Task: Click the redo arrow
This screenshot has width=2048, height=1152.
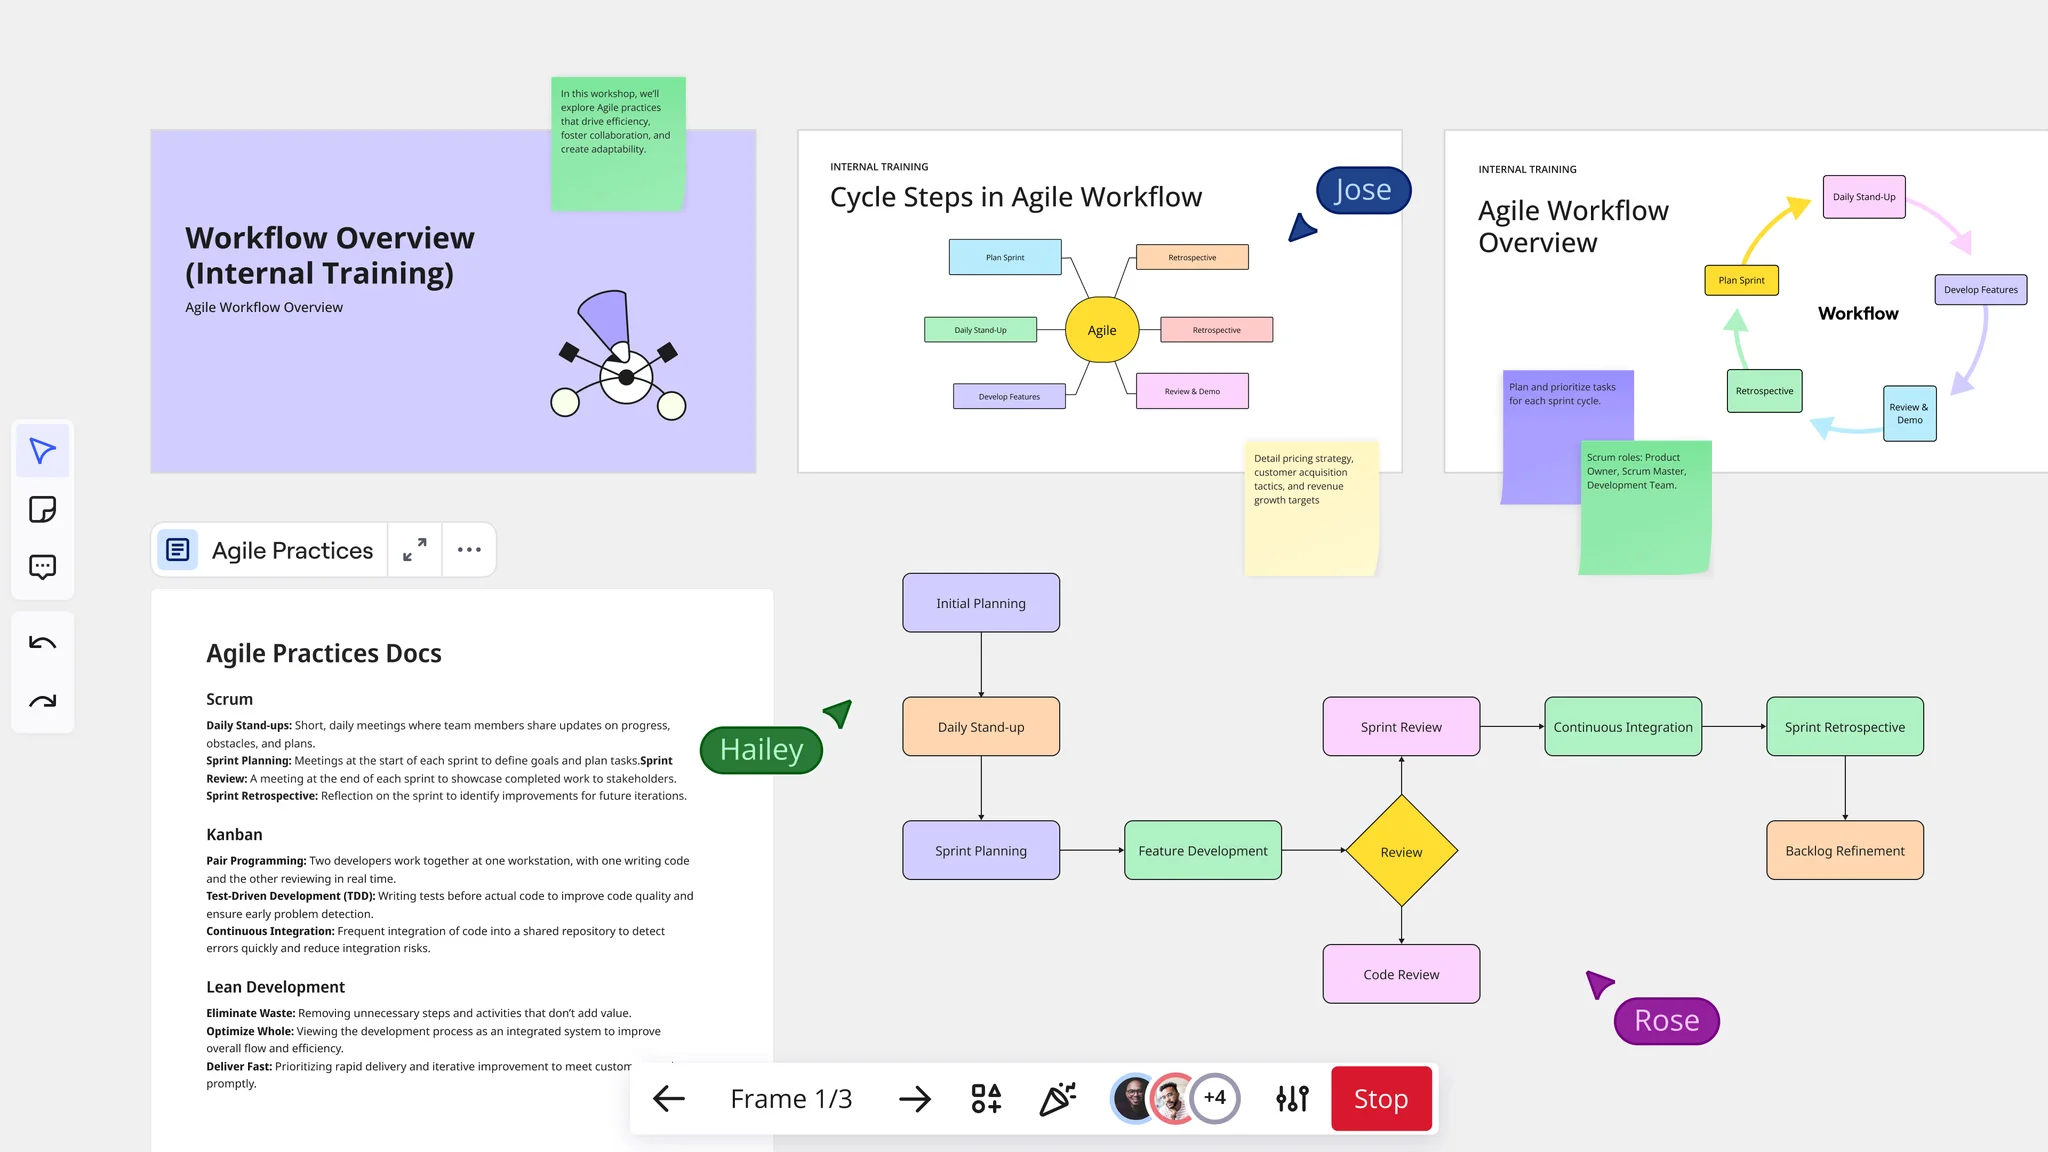Action: point(42,701)
